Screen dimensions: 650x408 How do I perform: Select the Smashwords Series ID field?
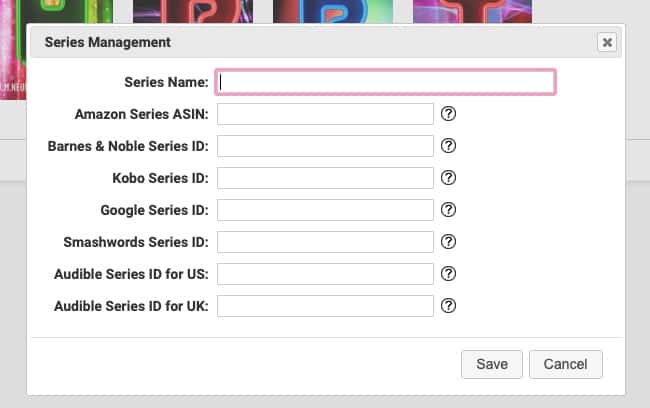tap(325, 242)
